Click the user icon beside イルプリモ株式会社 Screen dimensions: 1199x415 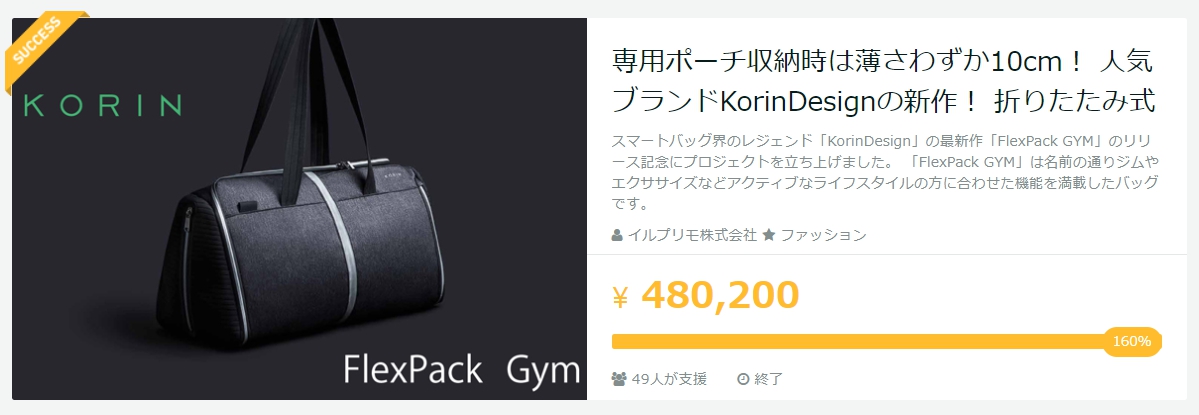[617, 235]
